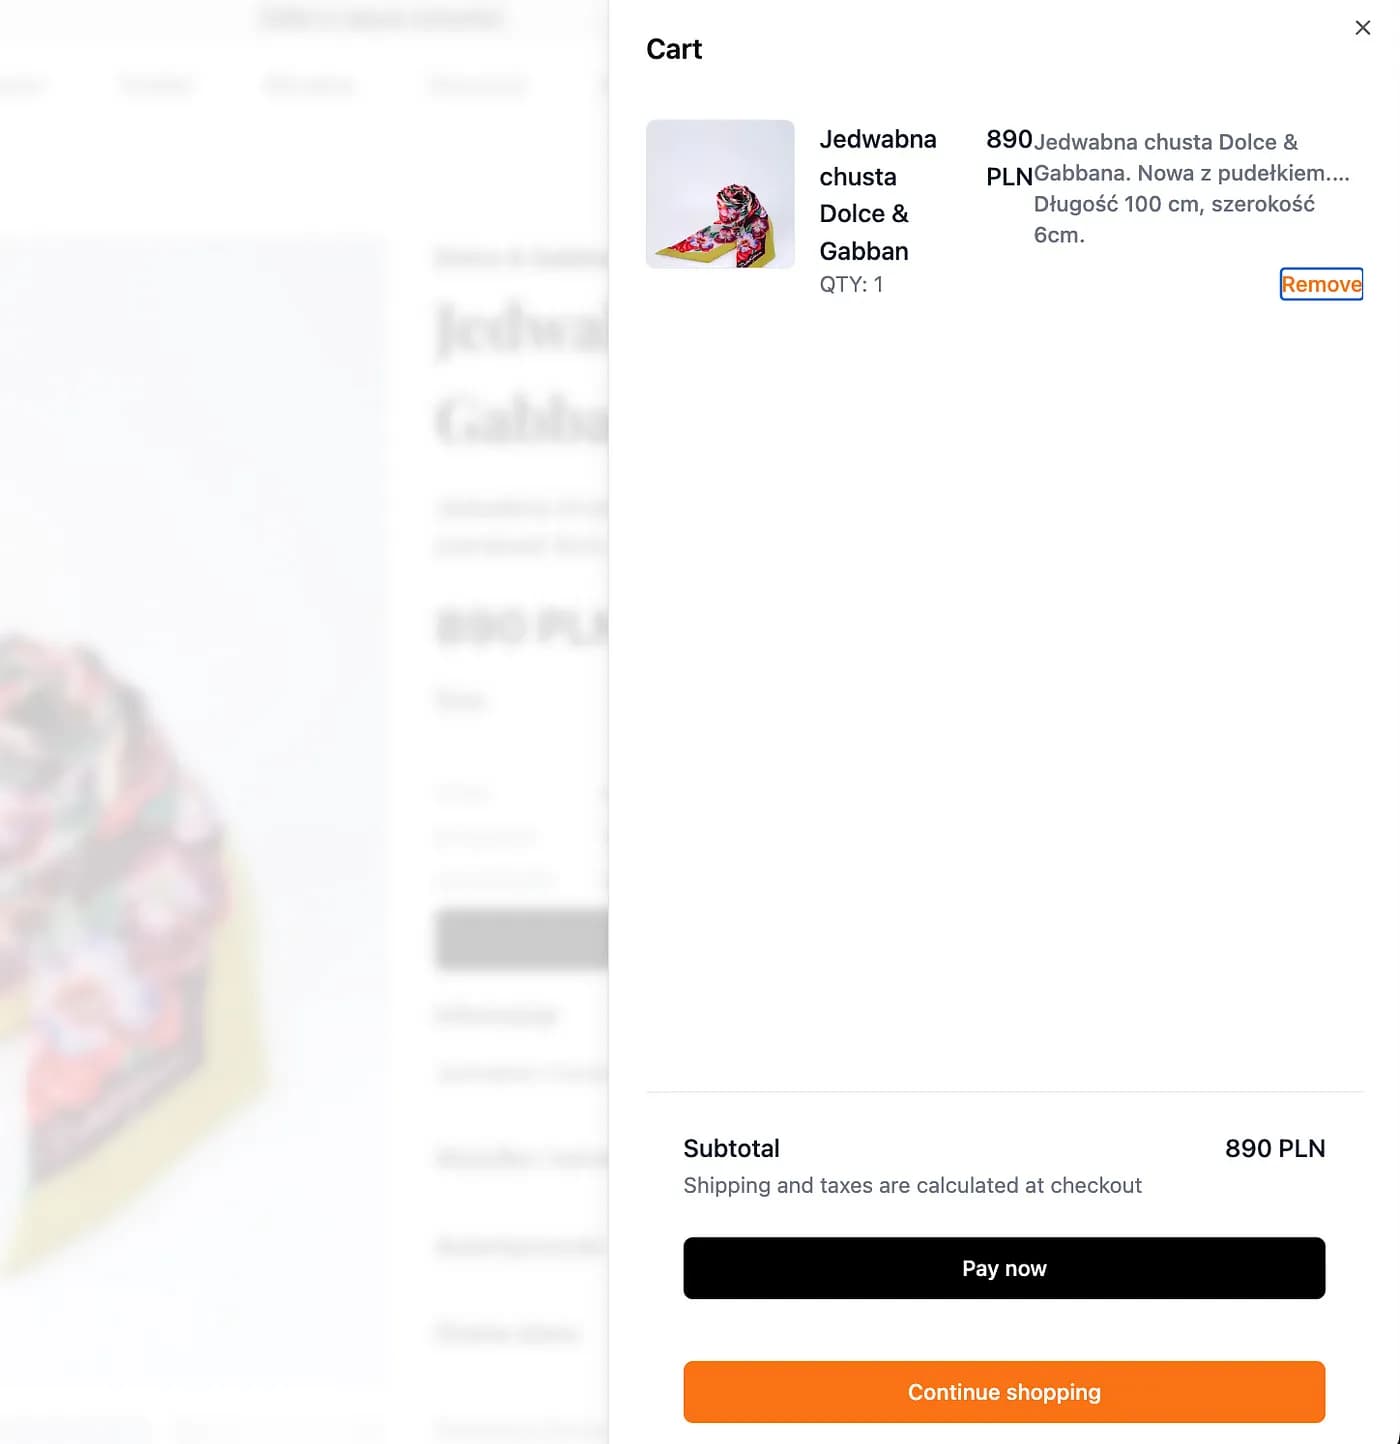The image size is (1400, 1444).
Task: Select the Jedwabna chusta Dolce & Gabban title
Action: (878, 195)
